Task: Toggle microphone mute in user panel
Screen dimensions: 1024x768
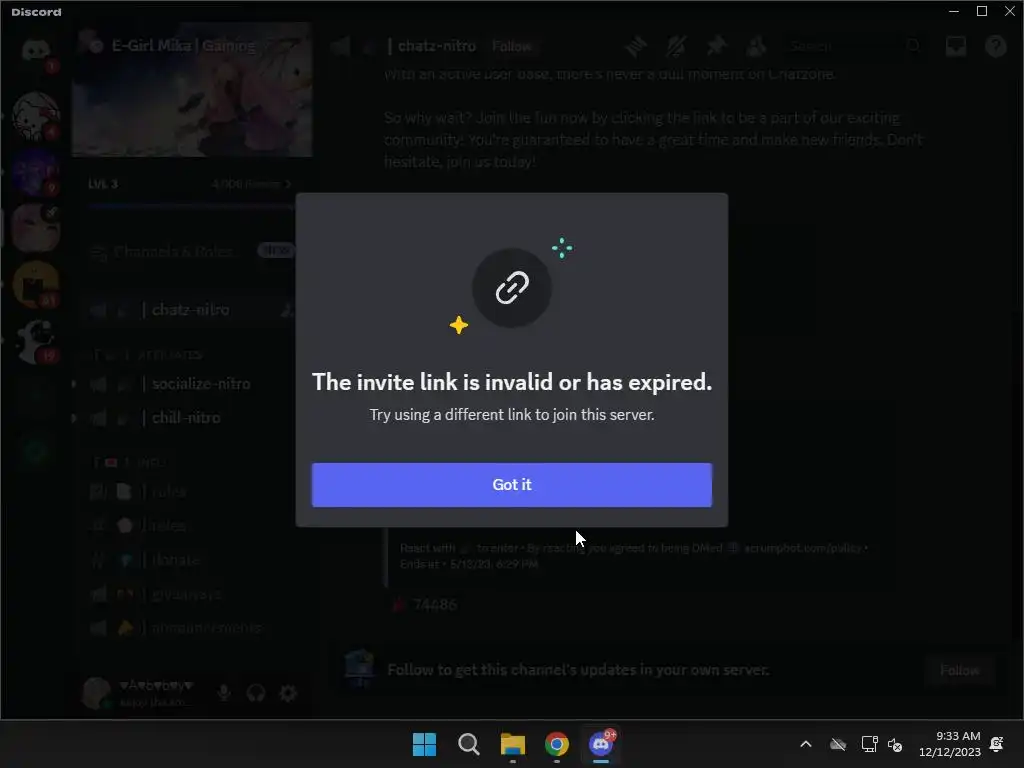Action: [x=224, y=692]
